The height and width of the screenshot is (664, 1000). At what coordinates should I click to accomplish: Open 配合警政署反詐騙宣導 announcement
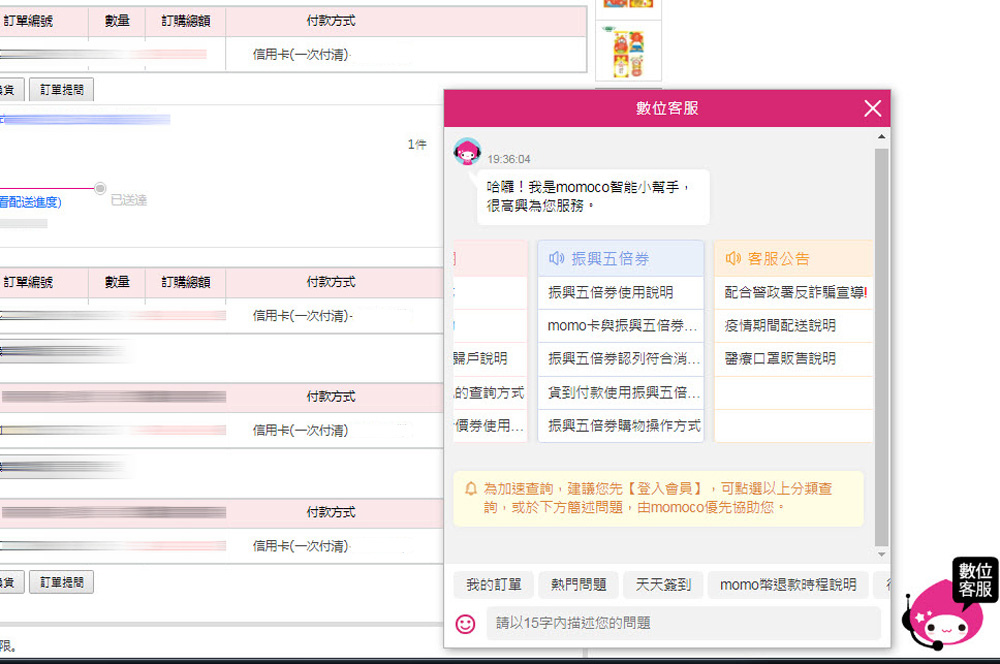[794, 293]
